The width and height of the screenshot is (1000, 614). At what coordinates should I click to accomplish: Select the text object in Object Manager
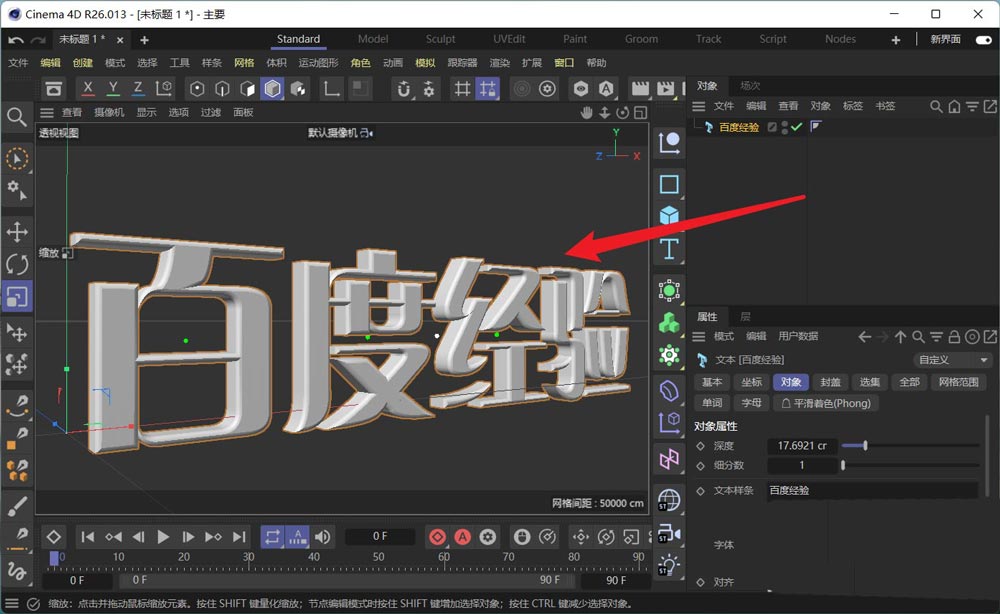click(x=739, y=127)
